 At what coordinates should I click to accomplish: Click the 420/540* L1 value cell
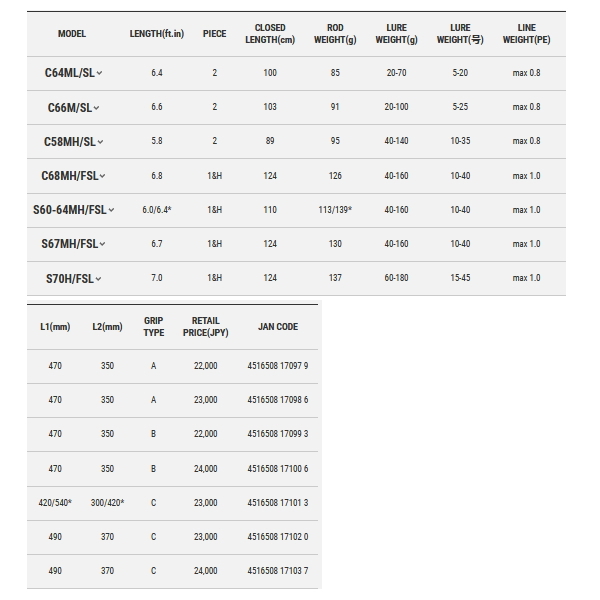click(x=55, y=503)
